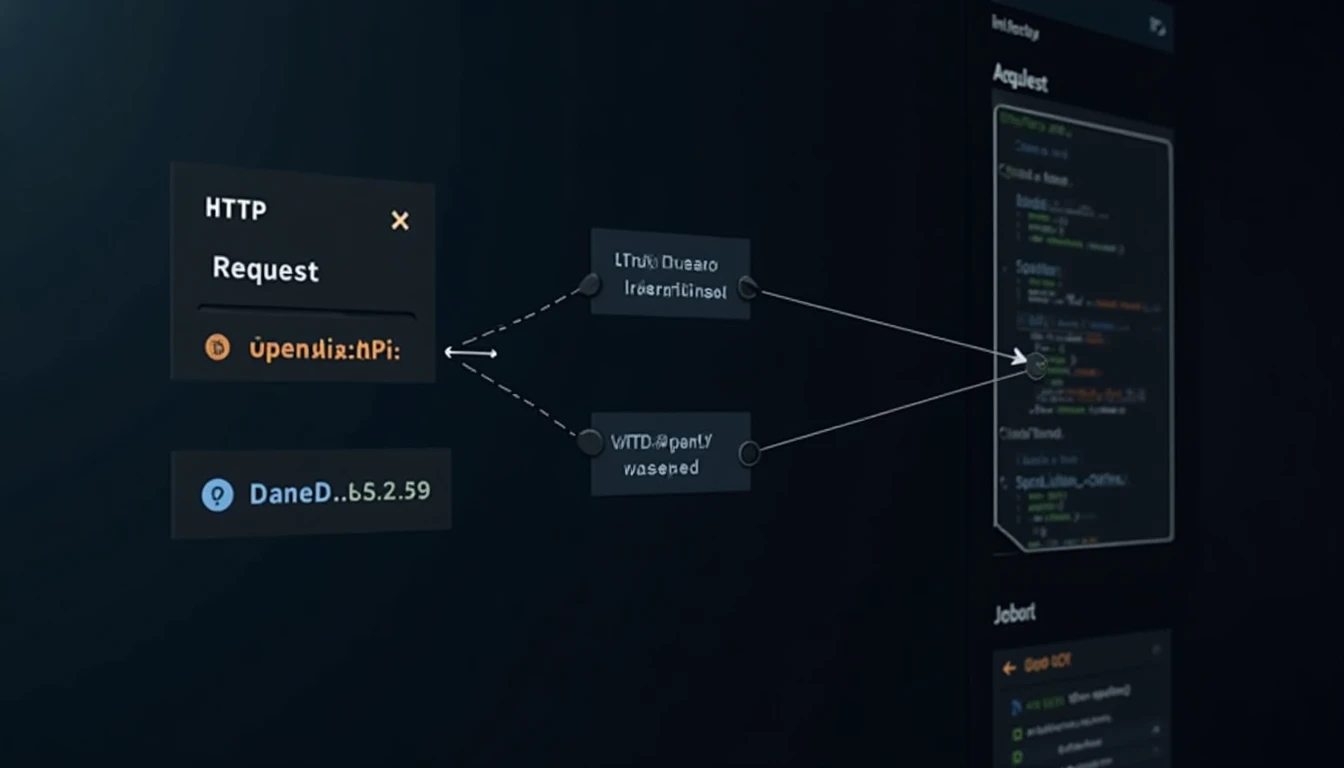Expand the chevron on the first Jobort entry
The width and height of the screenshot is (1344, 768).
pos(1155,728)
